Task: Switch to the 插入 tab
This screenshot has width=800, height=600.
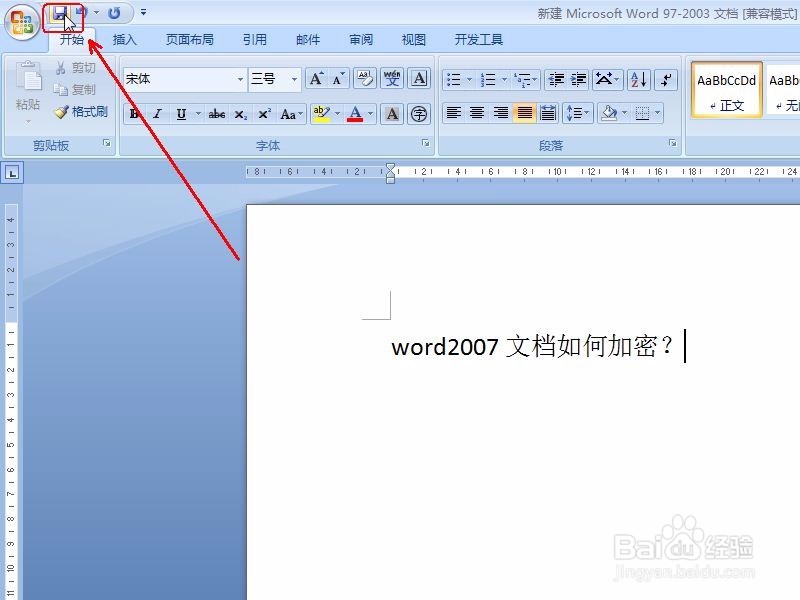Action: coord(124,40)
